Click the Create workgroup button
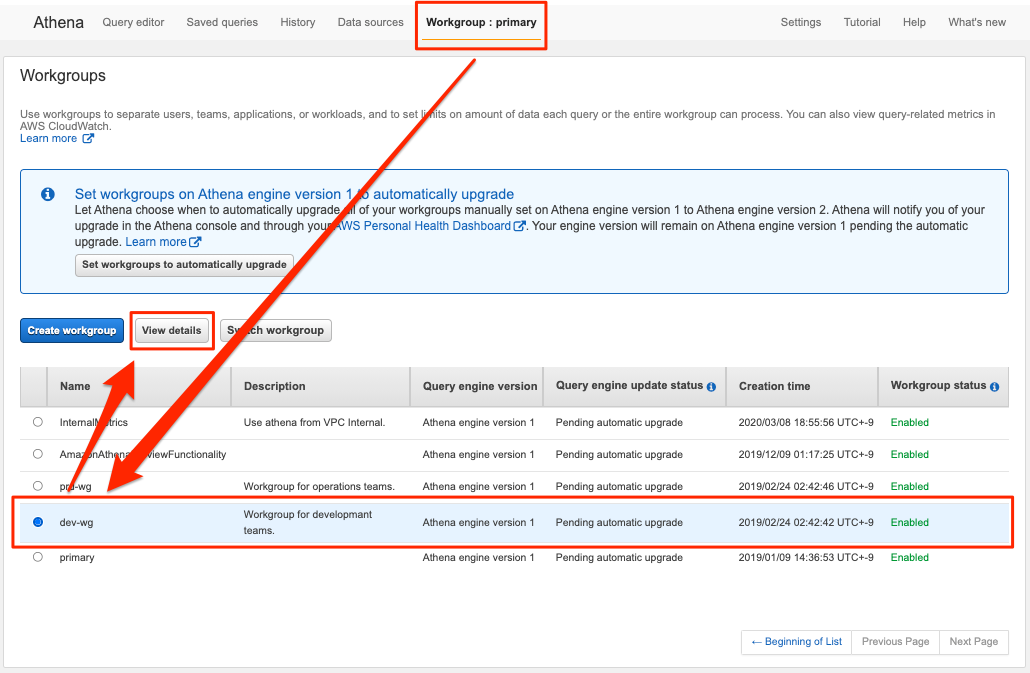Viewport: 1030px width, 673px height. (72, 330)
